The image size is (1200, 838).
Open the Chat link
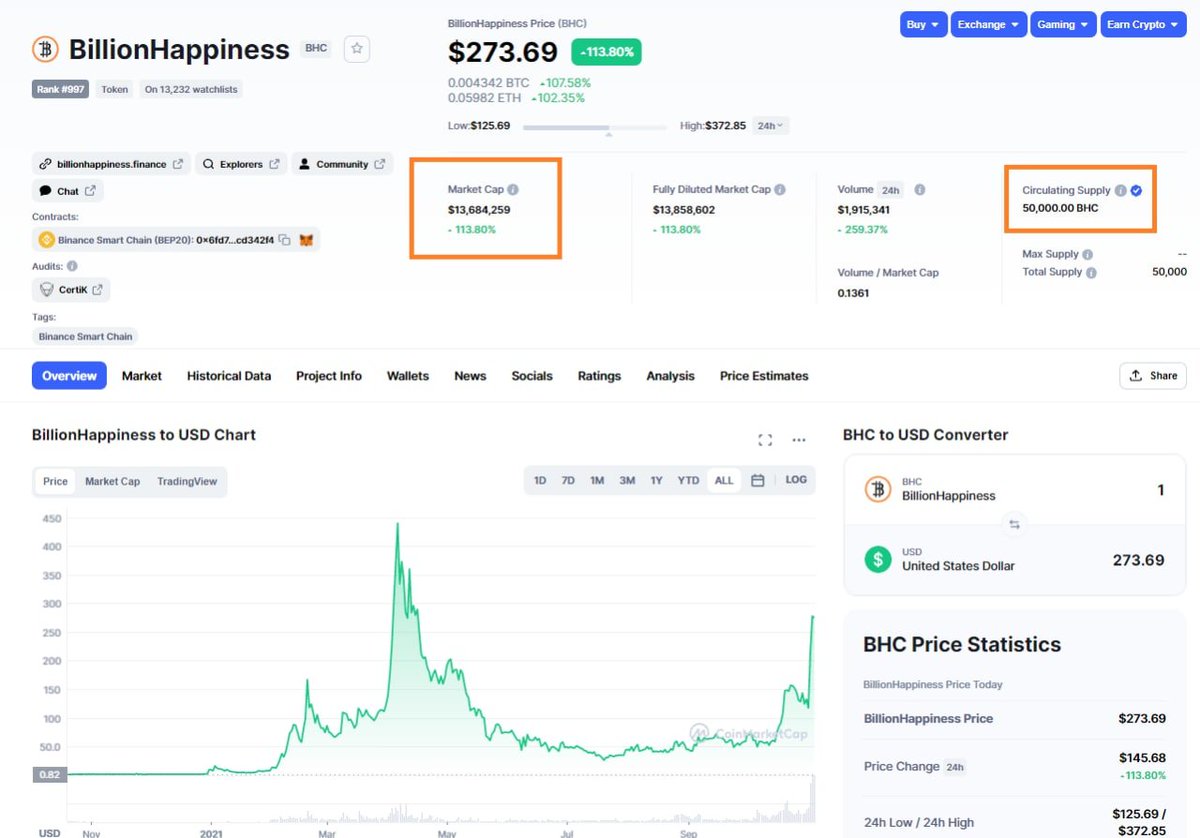click(68, 191)
